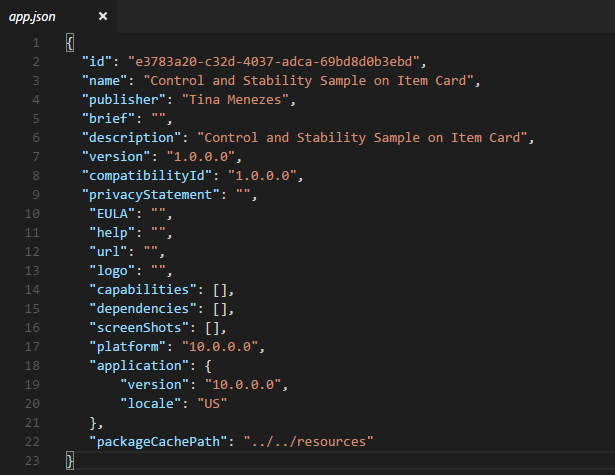Click the version value "1.0.0.0" on line 7
The width and height of the screenshot is (615, 475).
click(201, 157)
